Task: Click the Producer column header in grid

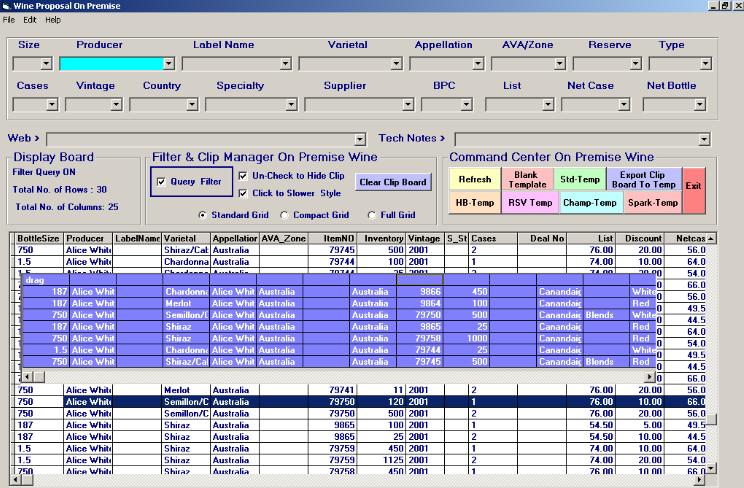Action: 88,238
